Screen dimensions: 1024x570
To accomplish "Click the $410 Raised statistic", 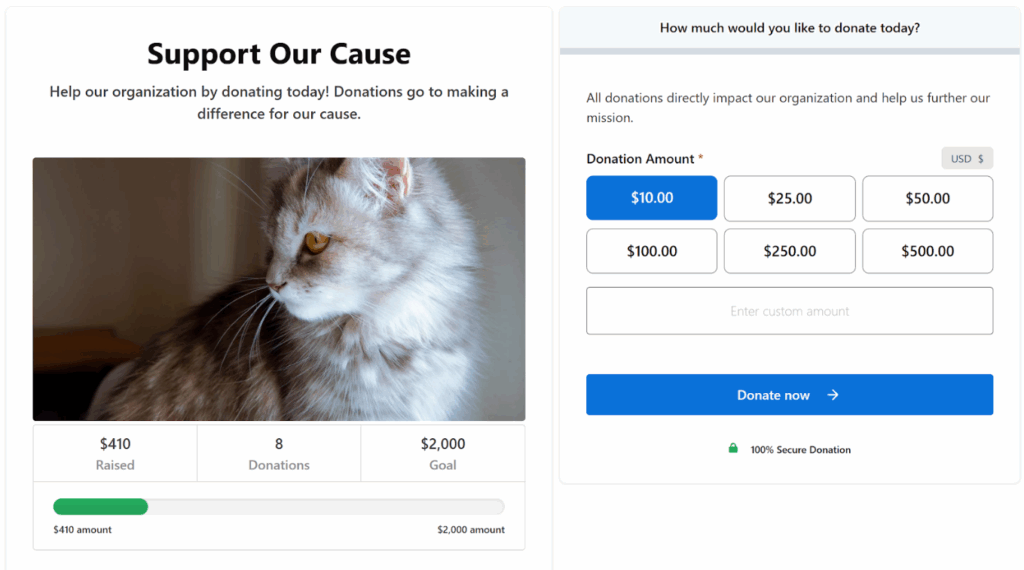I will [115, 453].
